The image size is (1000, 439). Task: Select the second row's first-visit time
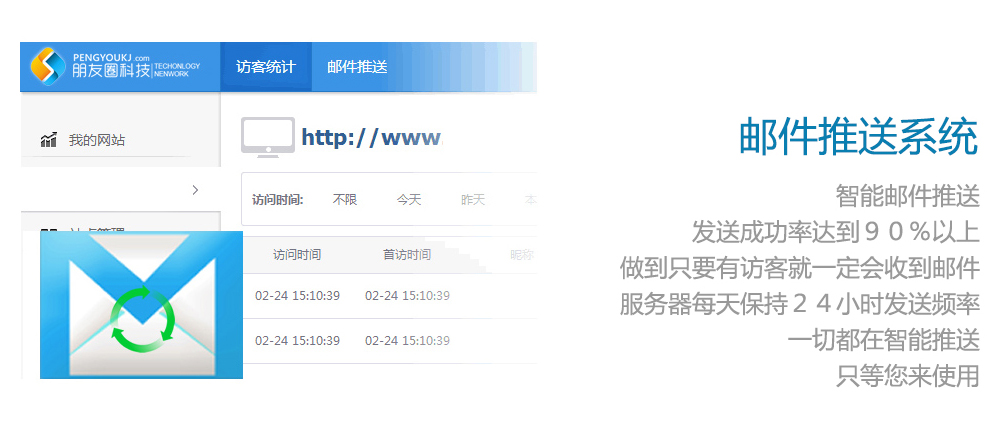[x=407, y=340]
